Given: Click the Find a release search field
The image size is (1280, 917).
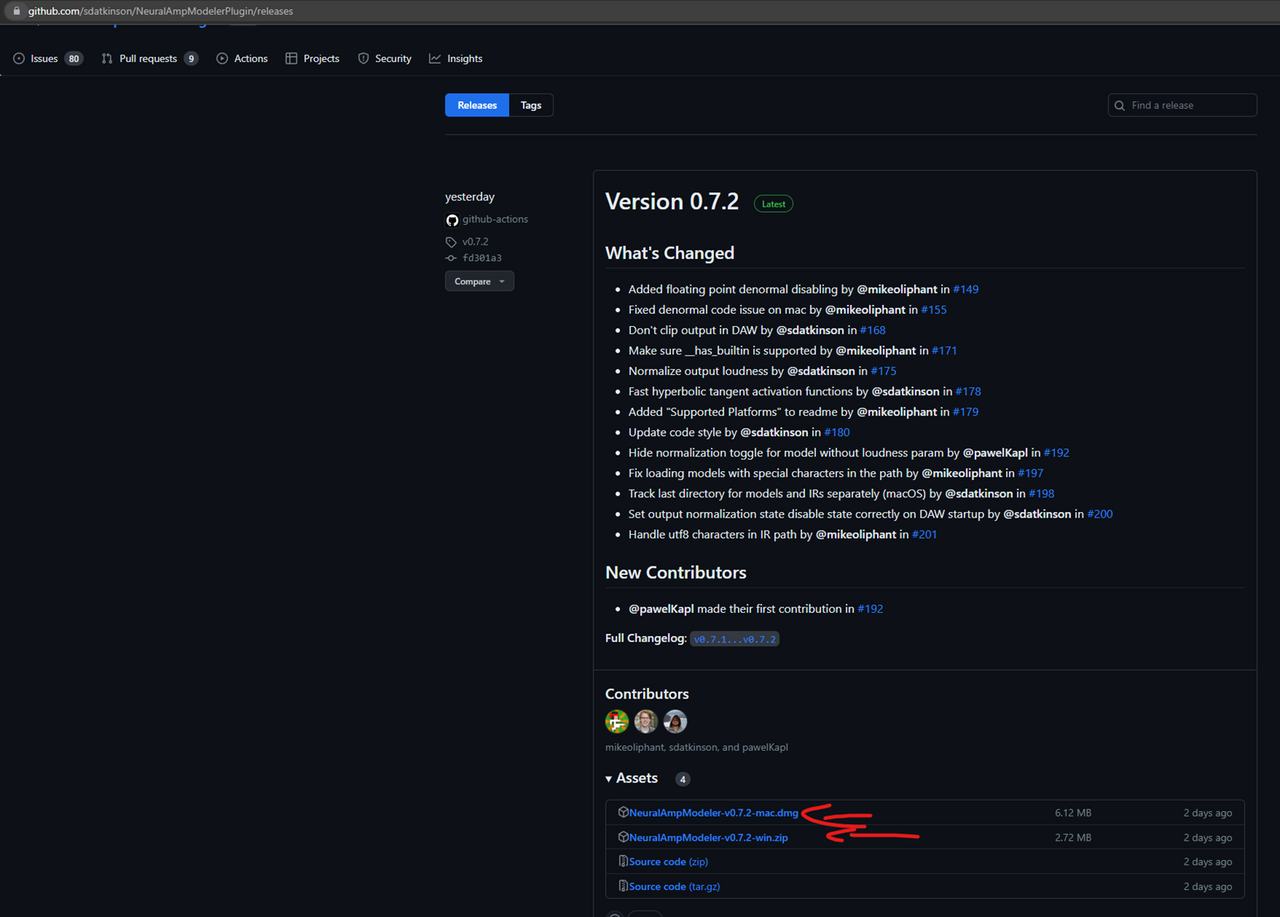Looking at the screenshot, I should [1182, 105].
